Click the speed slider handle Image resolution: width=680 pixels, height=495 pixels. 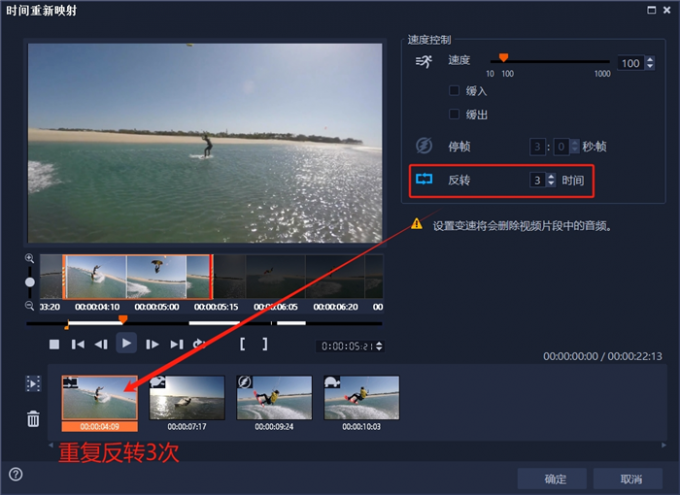(x=503, y=58)
